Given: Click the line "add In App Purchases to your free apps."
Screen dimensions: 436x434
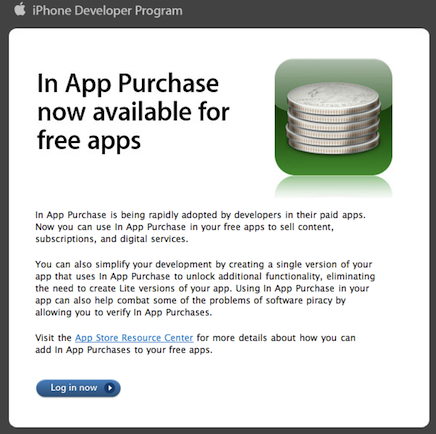Looking at the screenshot, I should 124,350.
